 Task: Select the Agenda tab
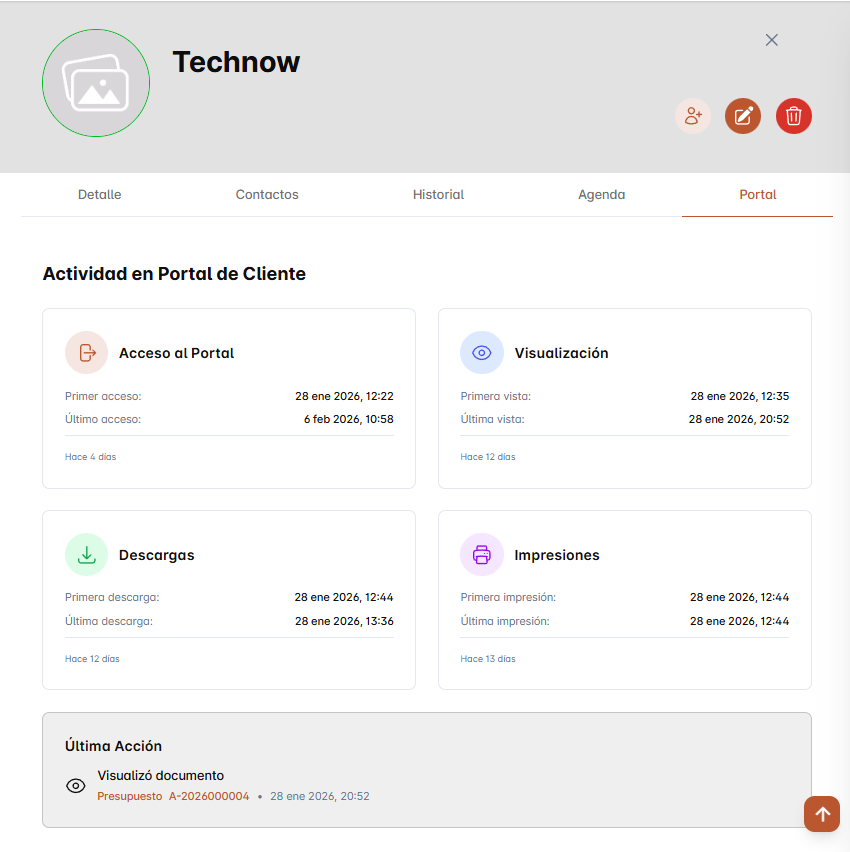602,195
